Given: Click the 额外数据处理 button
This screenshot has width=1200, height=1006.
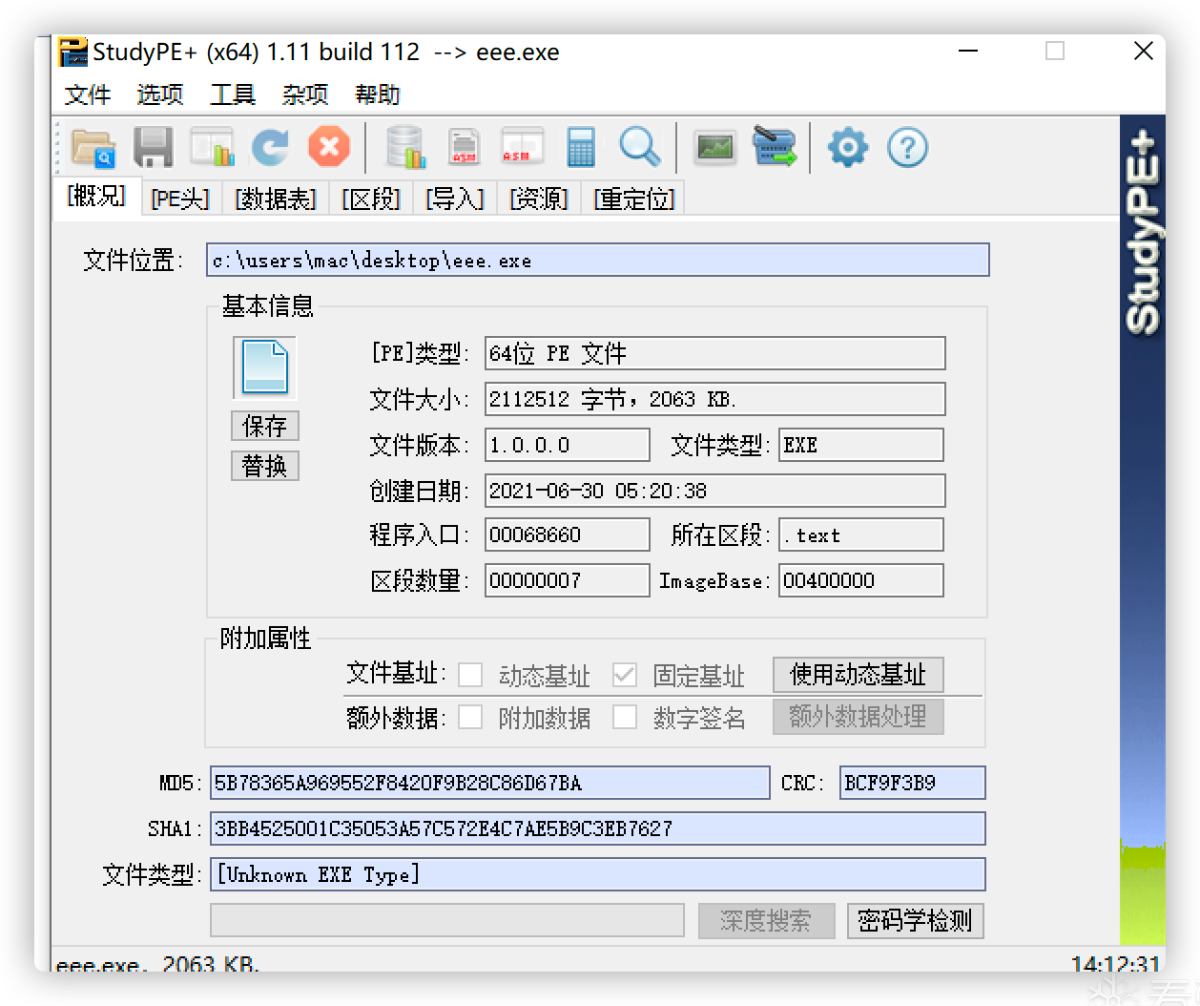Looking at the screenshot, I should click(858, 716).
